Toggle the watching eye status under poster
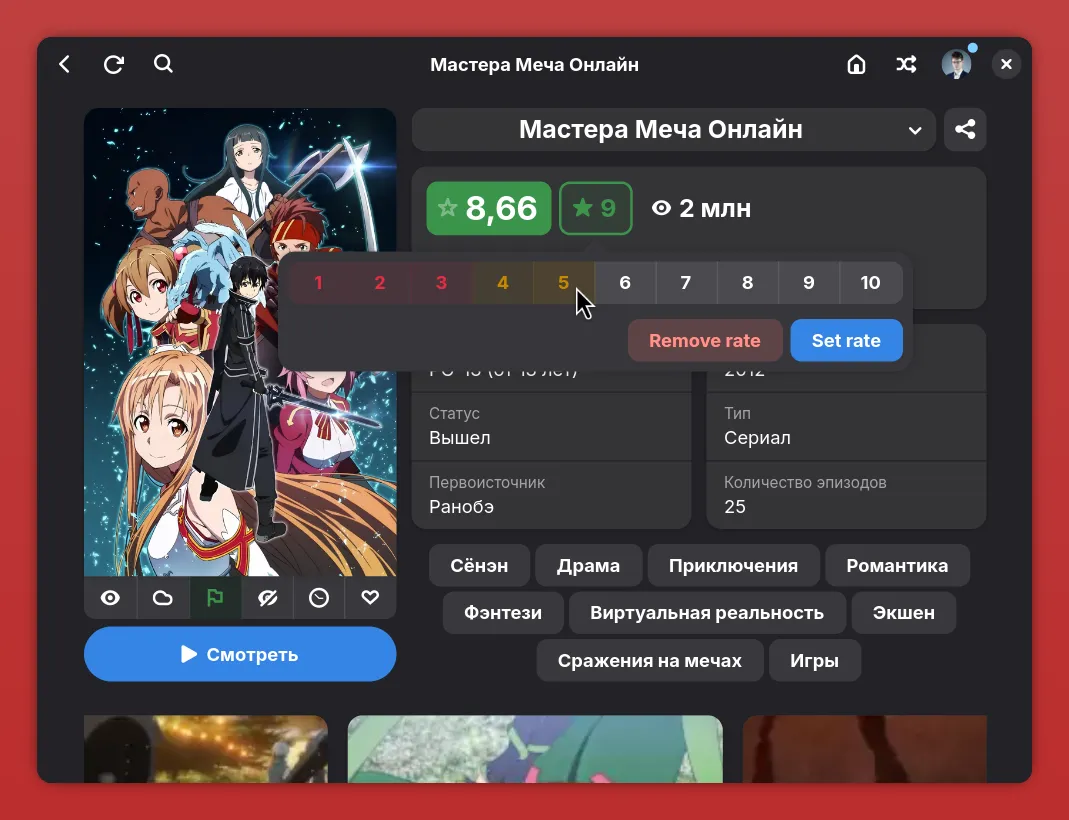The image size is (1069, 820). [110, 598]
